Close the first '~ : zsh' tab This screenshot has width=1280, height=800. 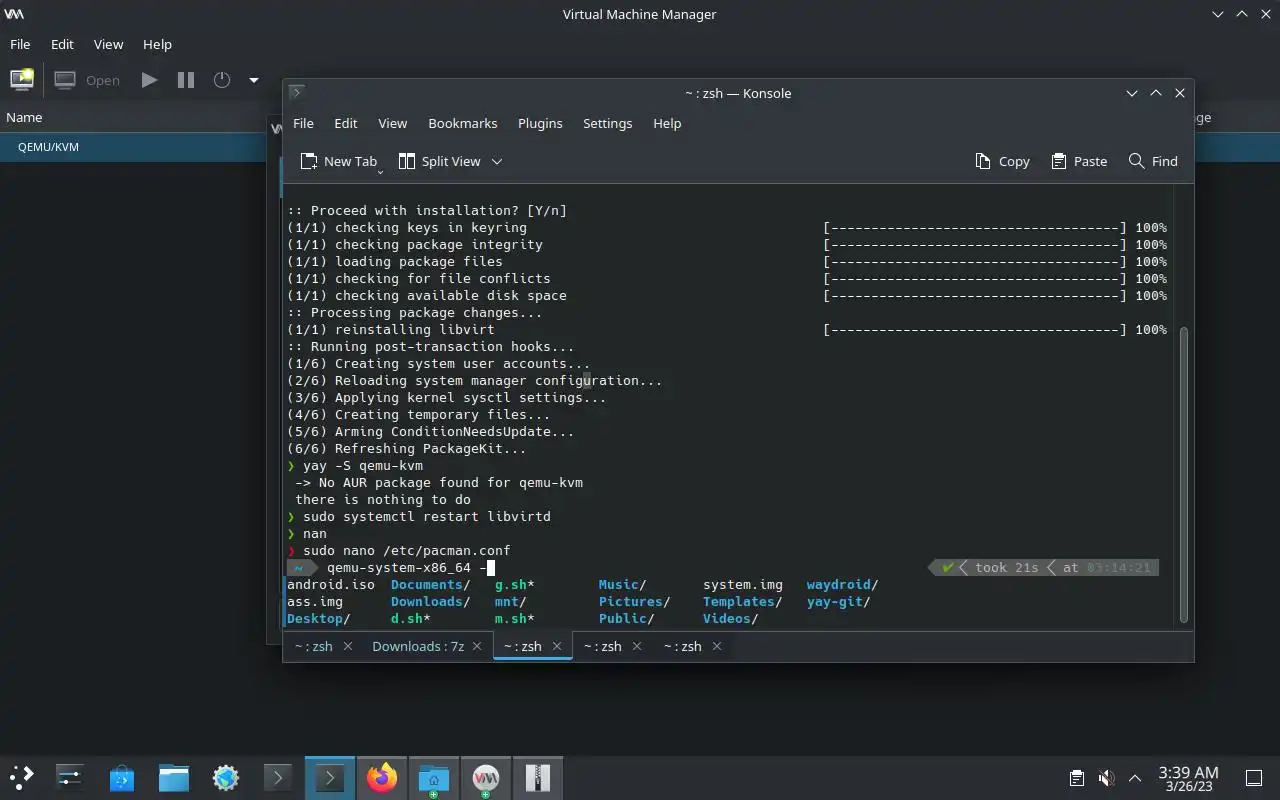click(348, 646)
